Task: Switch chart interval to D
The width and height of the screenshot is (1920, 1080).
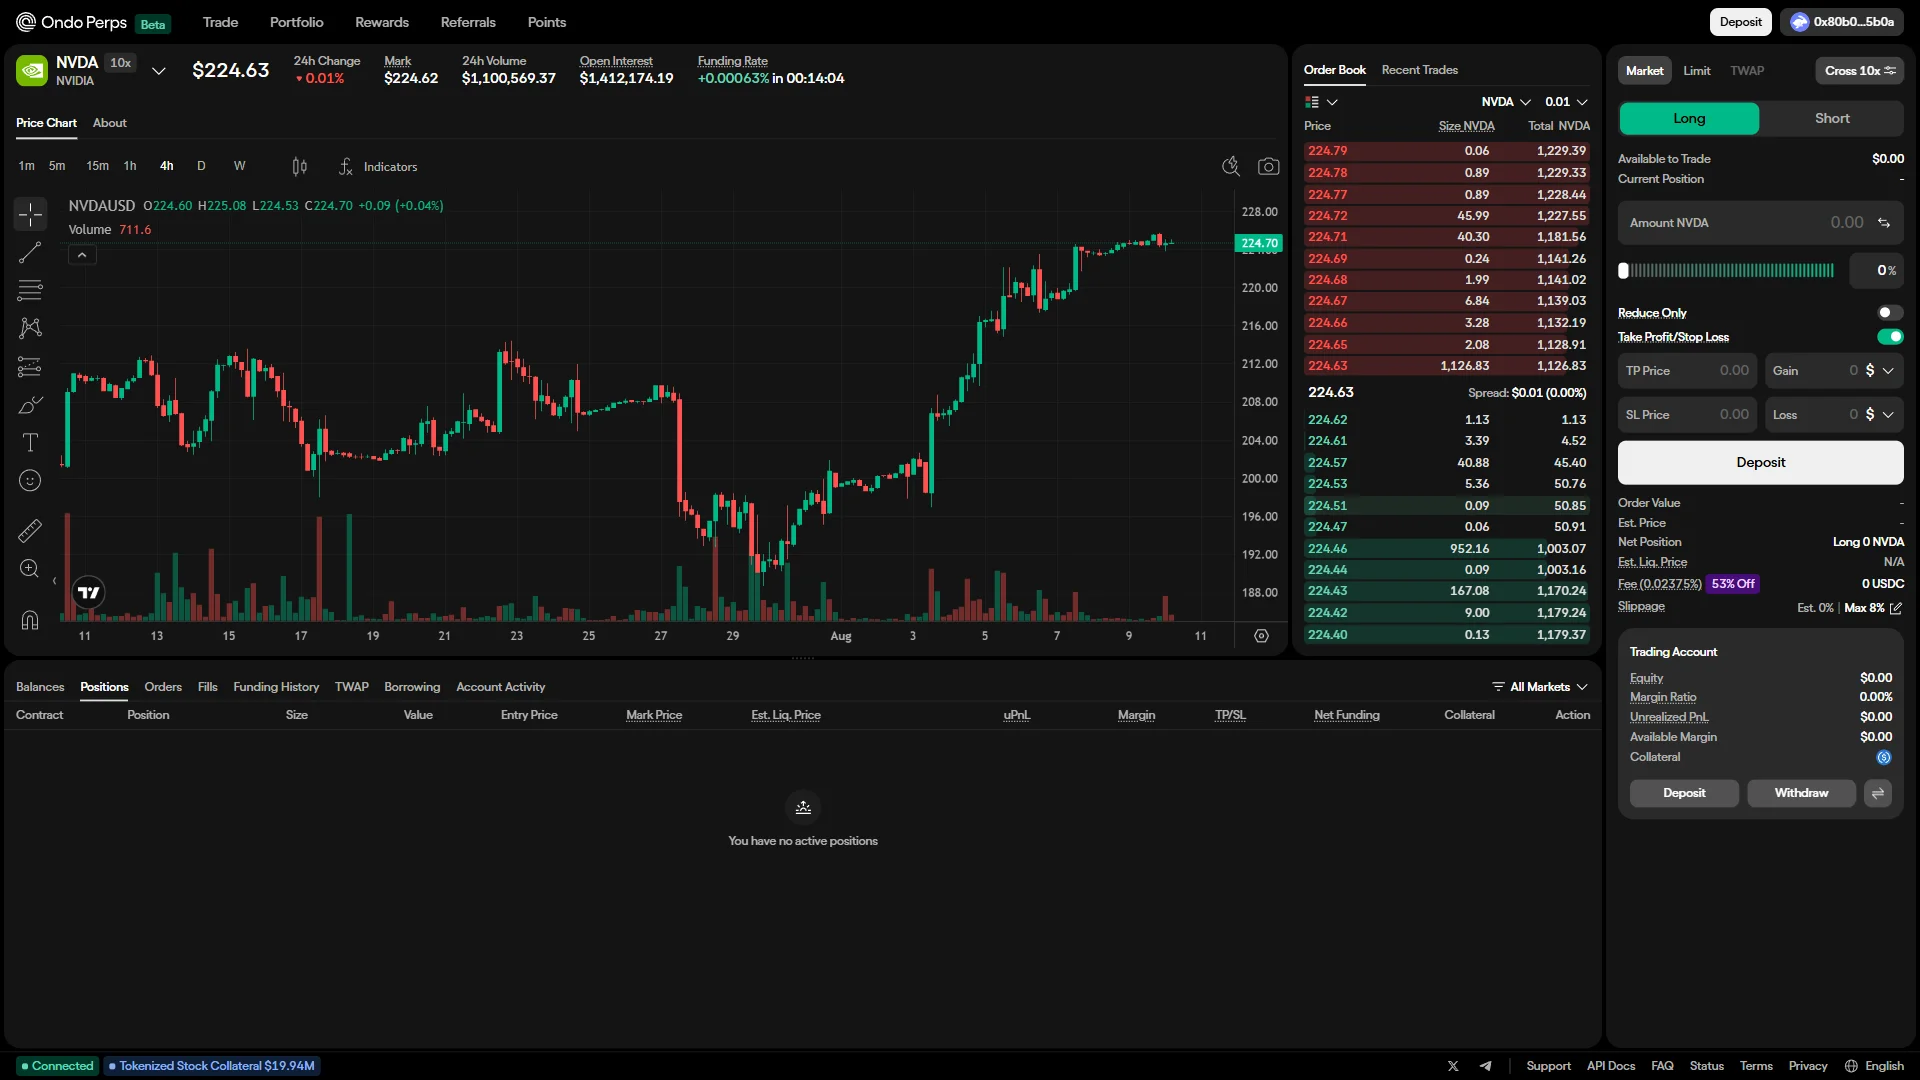Action: pyautogui.click(x=201, y=166)
